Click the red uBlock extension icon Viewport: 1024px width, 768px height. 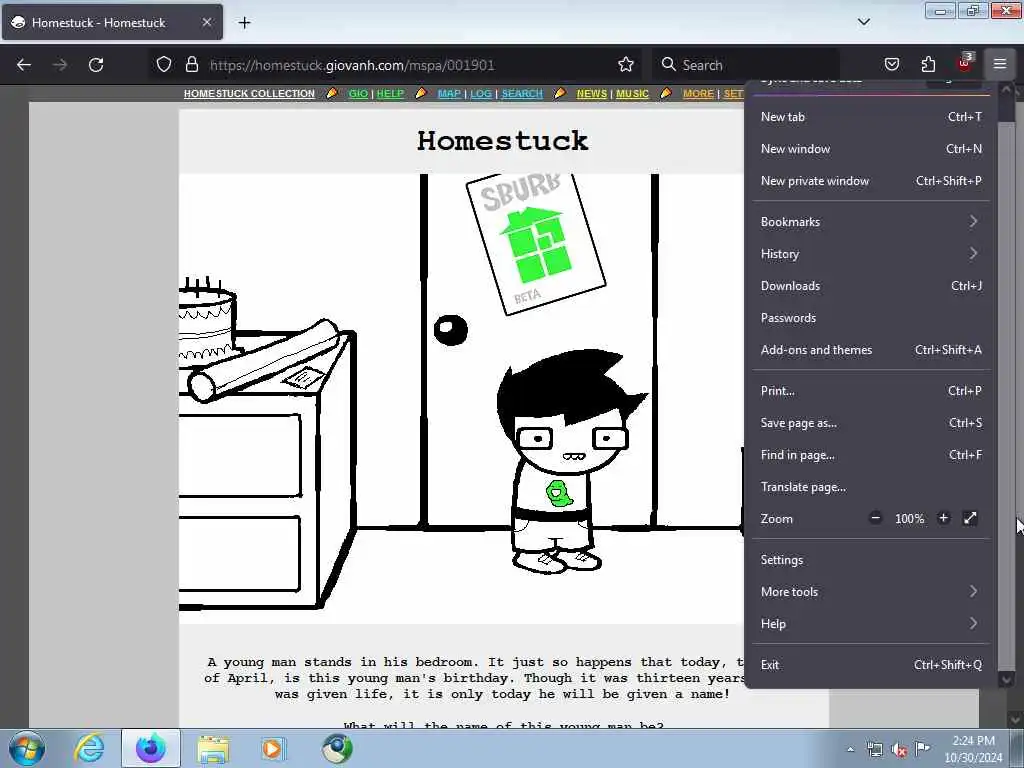(x=964, y=63)
